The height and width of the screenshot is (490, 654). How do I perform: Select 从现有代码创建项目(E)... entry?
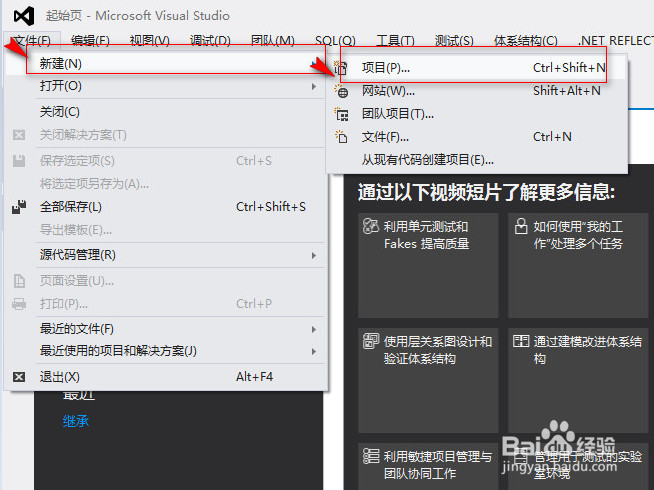[x=477, y=160]
